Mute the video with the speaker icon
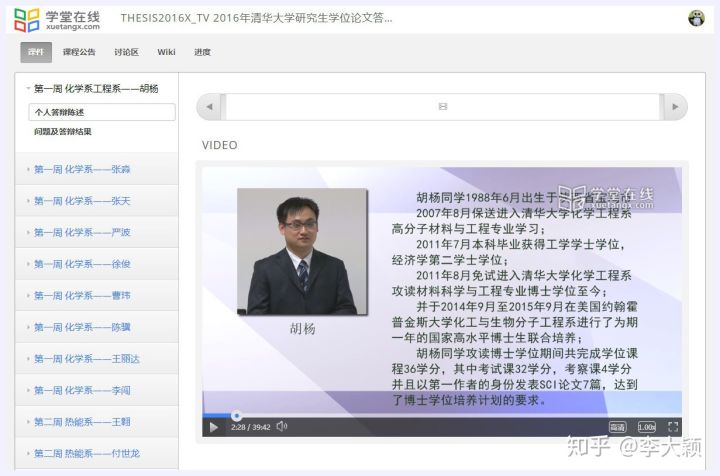This screenshot has width=720, height=476. pos(281,426)
